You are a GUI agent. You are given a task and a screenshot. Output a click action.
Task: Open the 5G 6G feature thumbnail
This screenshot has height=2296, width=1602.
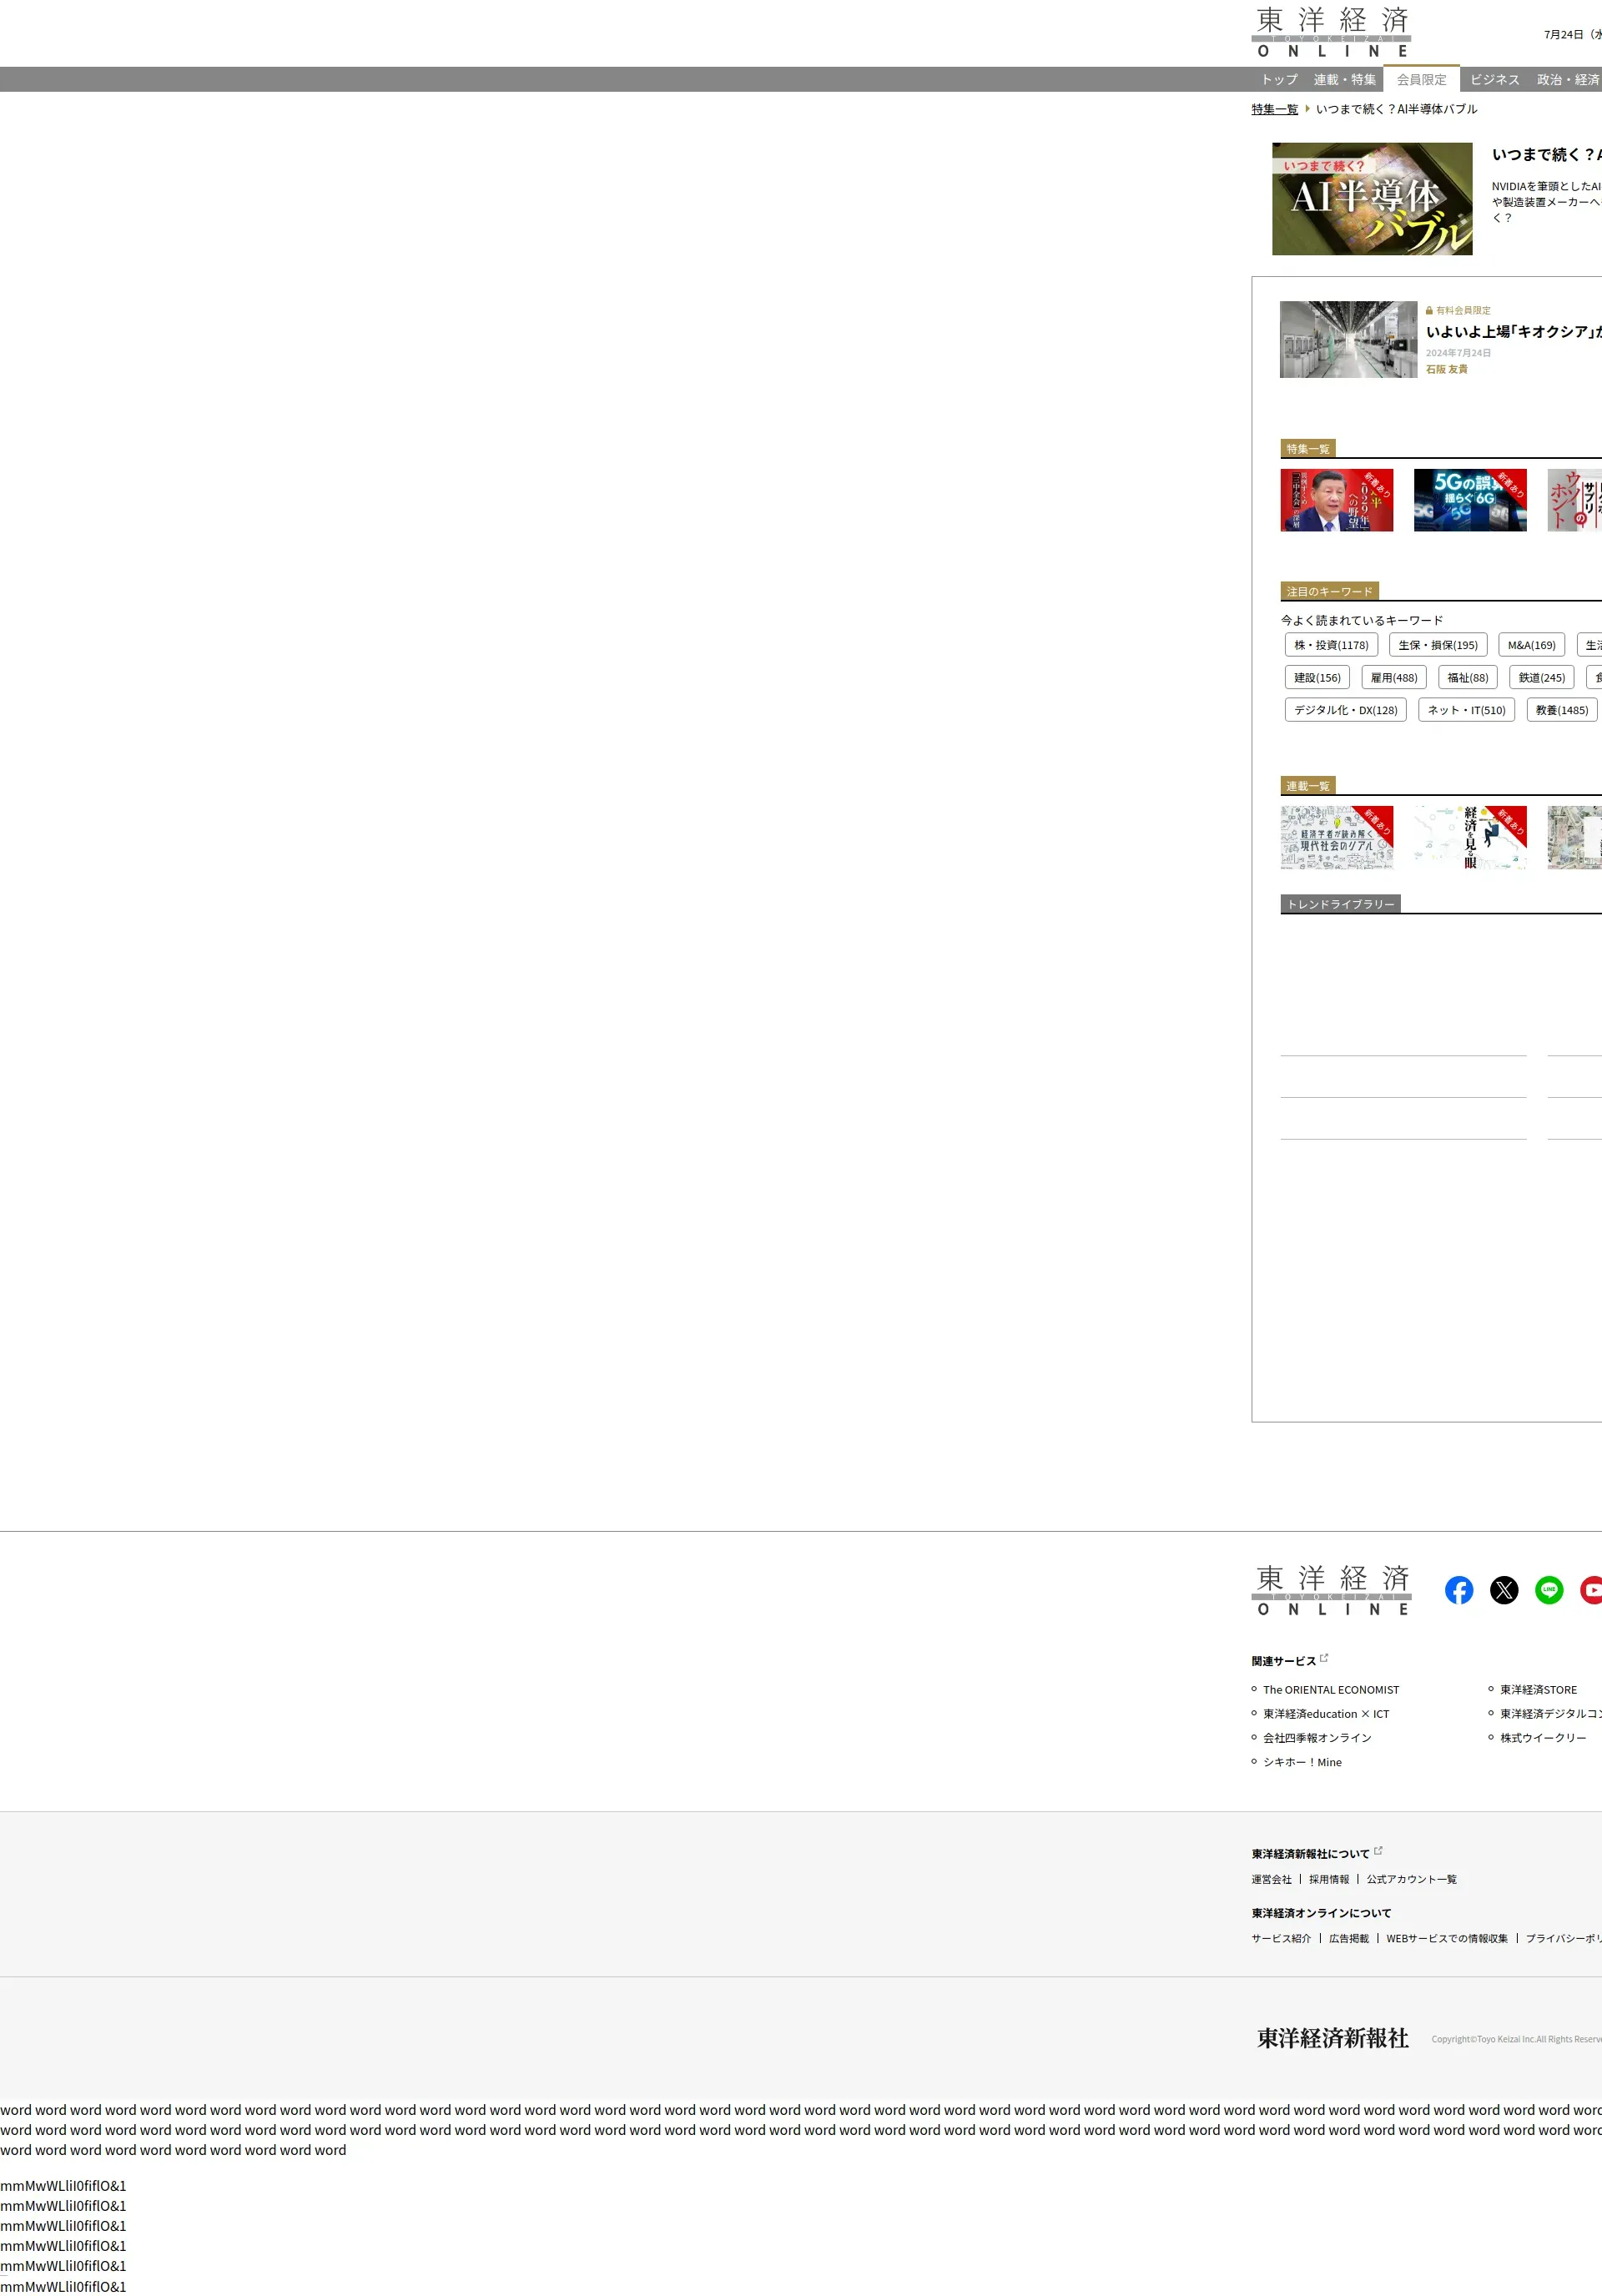point(1469,500)
